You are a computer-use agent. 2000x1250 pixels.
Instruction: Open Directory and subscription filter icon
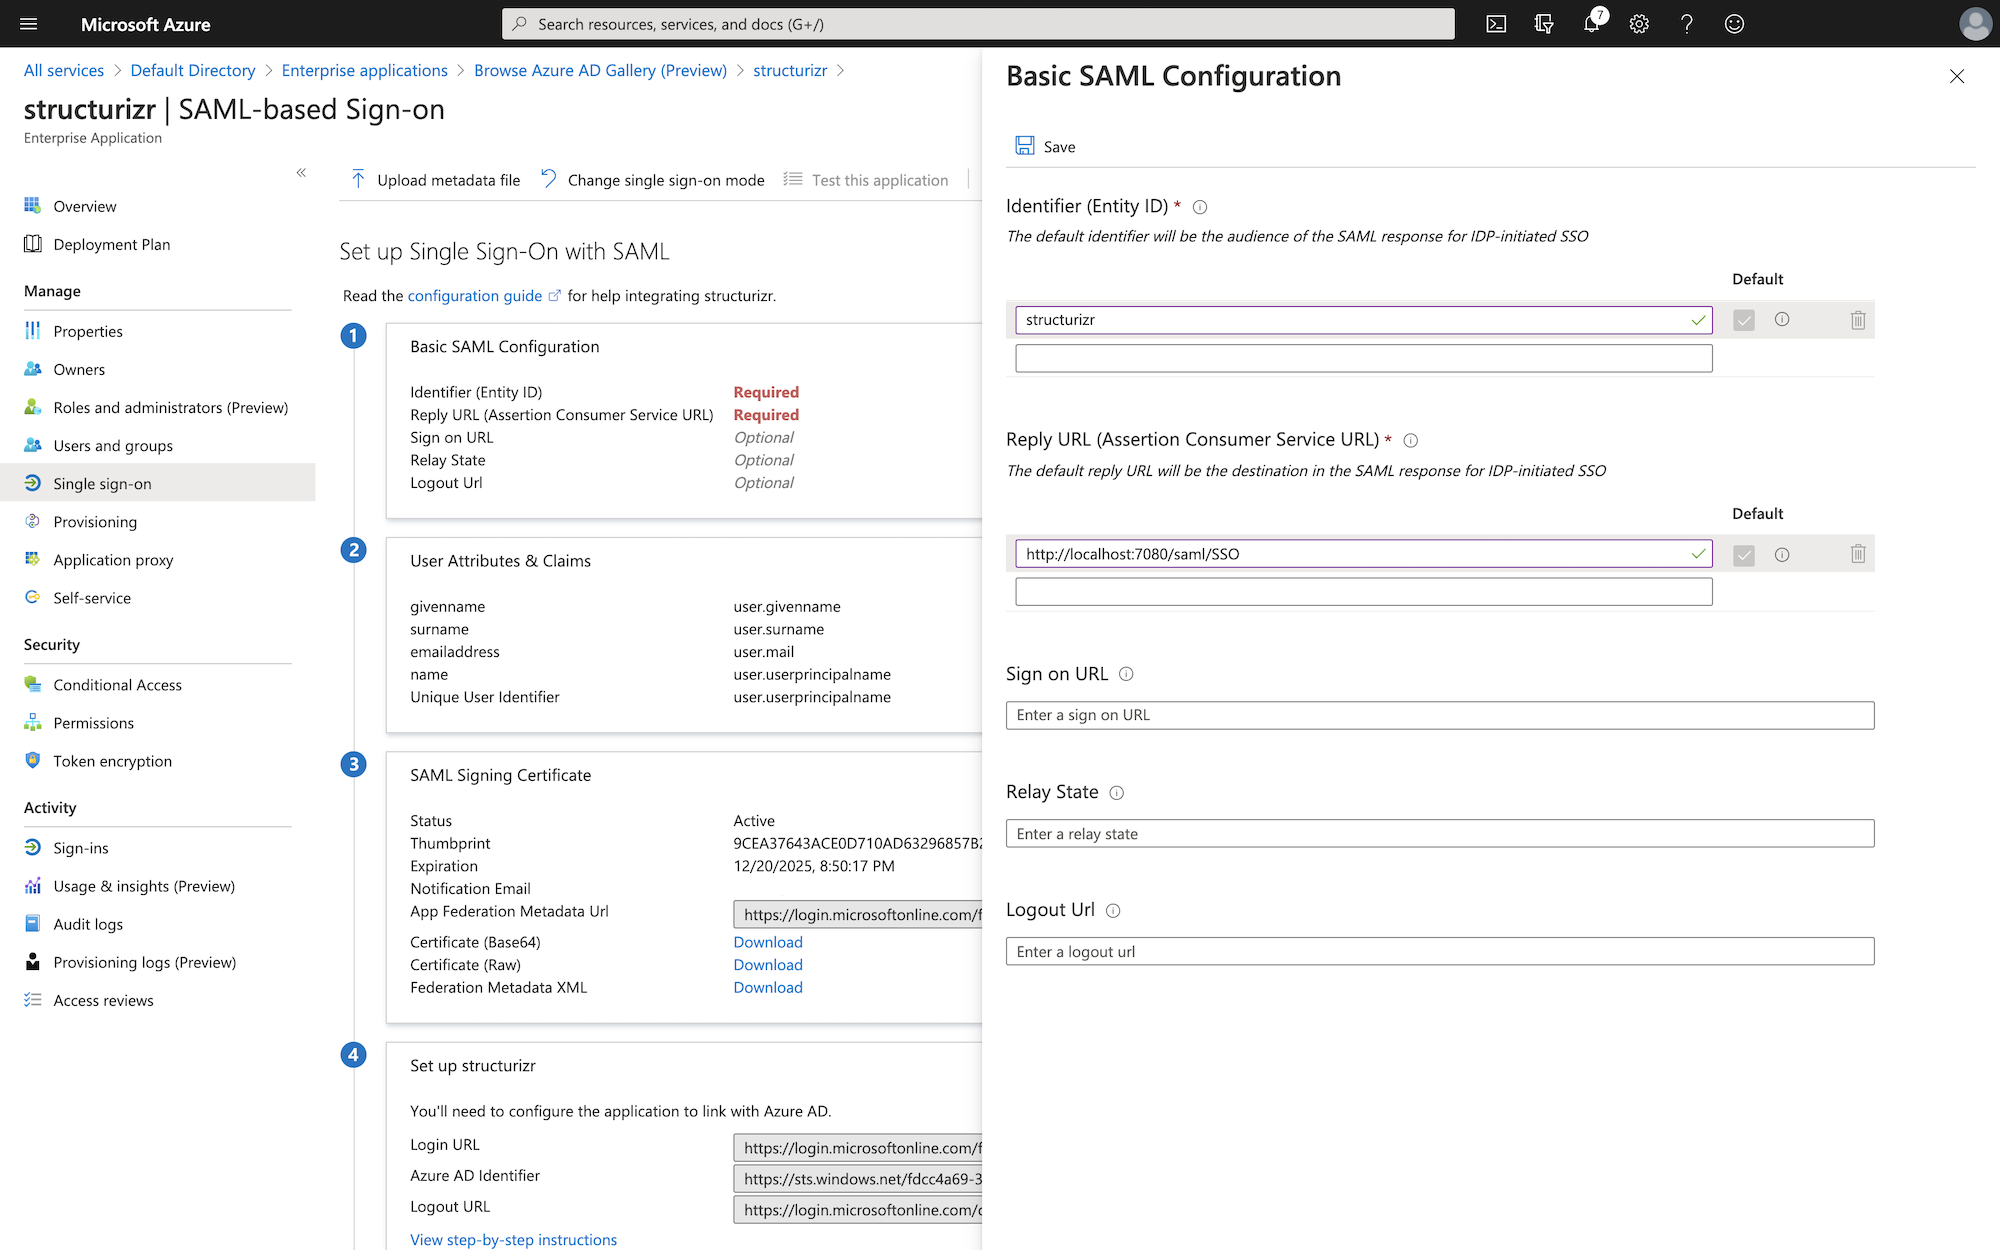point(1544,24)
